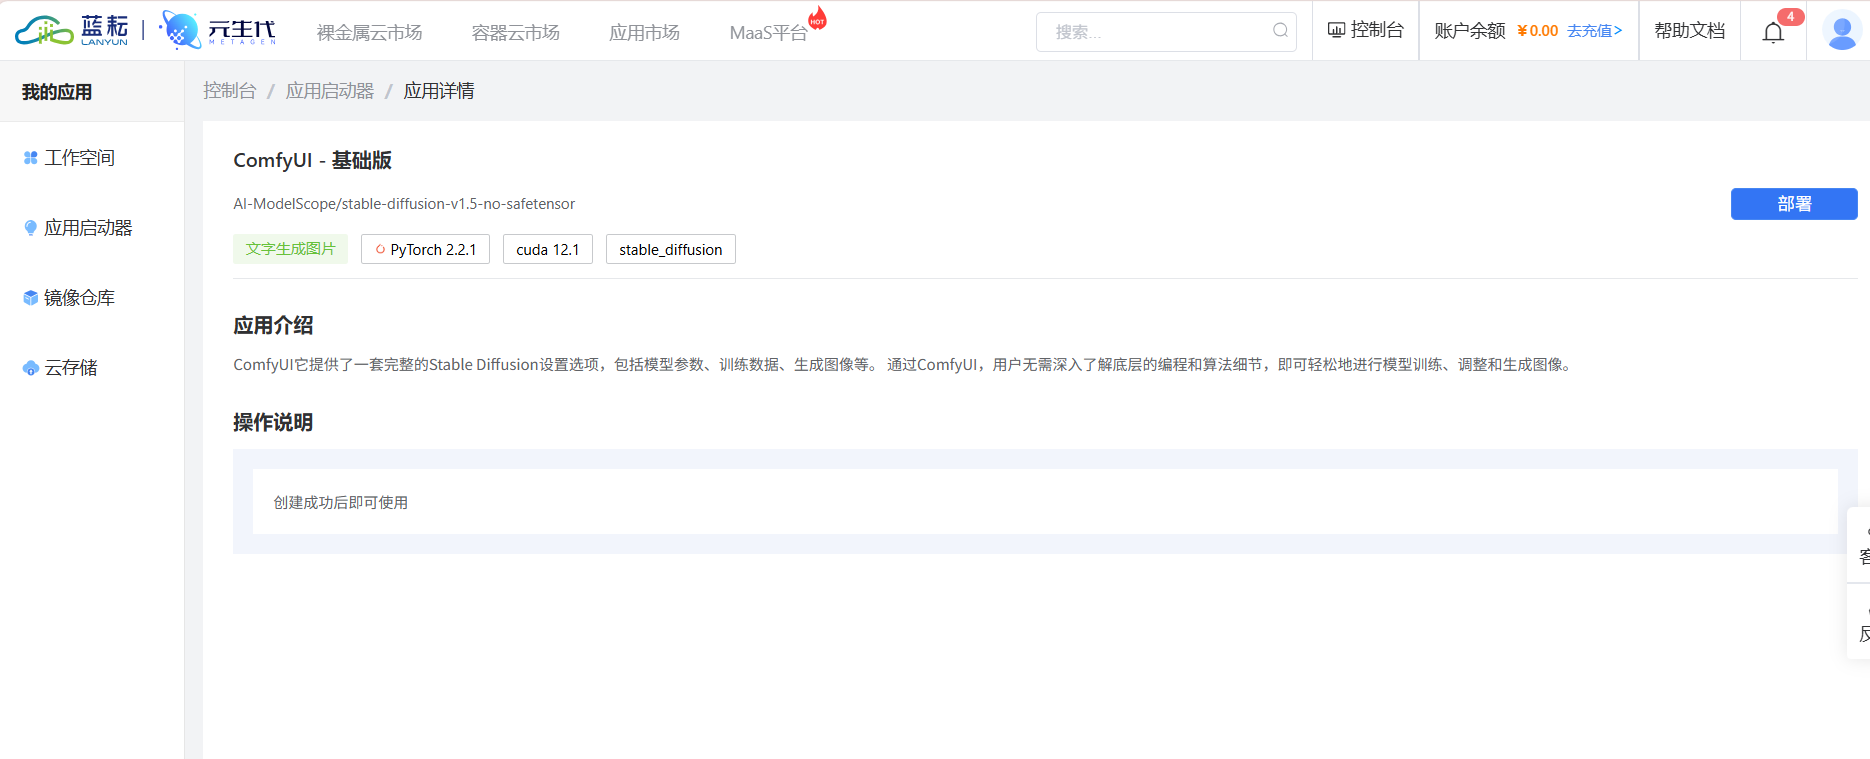The image size is (1870, 759).
Task: Select 应用启动器 in sidebar
Action: pyautogui.click(x=88, y=228)
